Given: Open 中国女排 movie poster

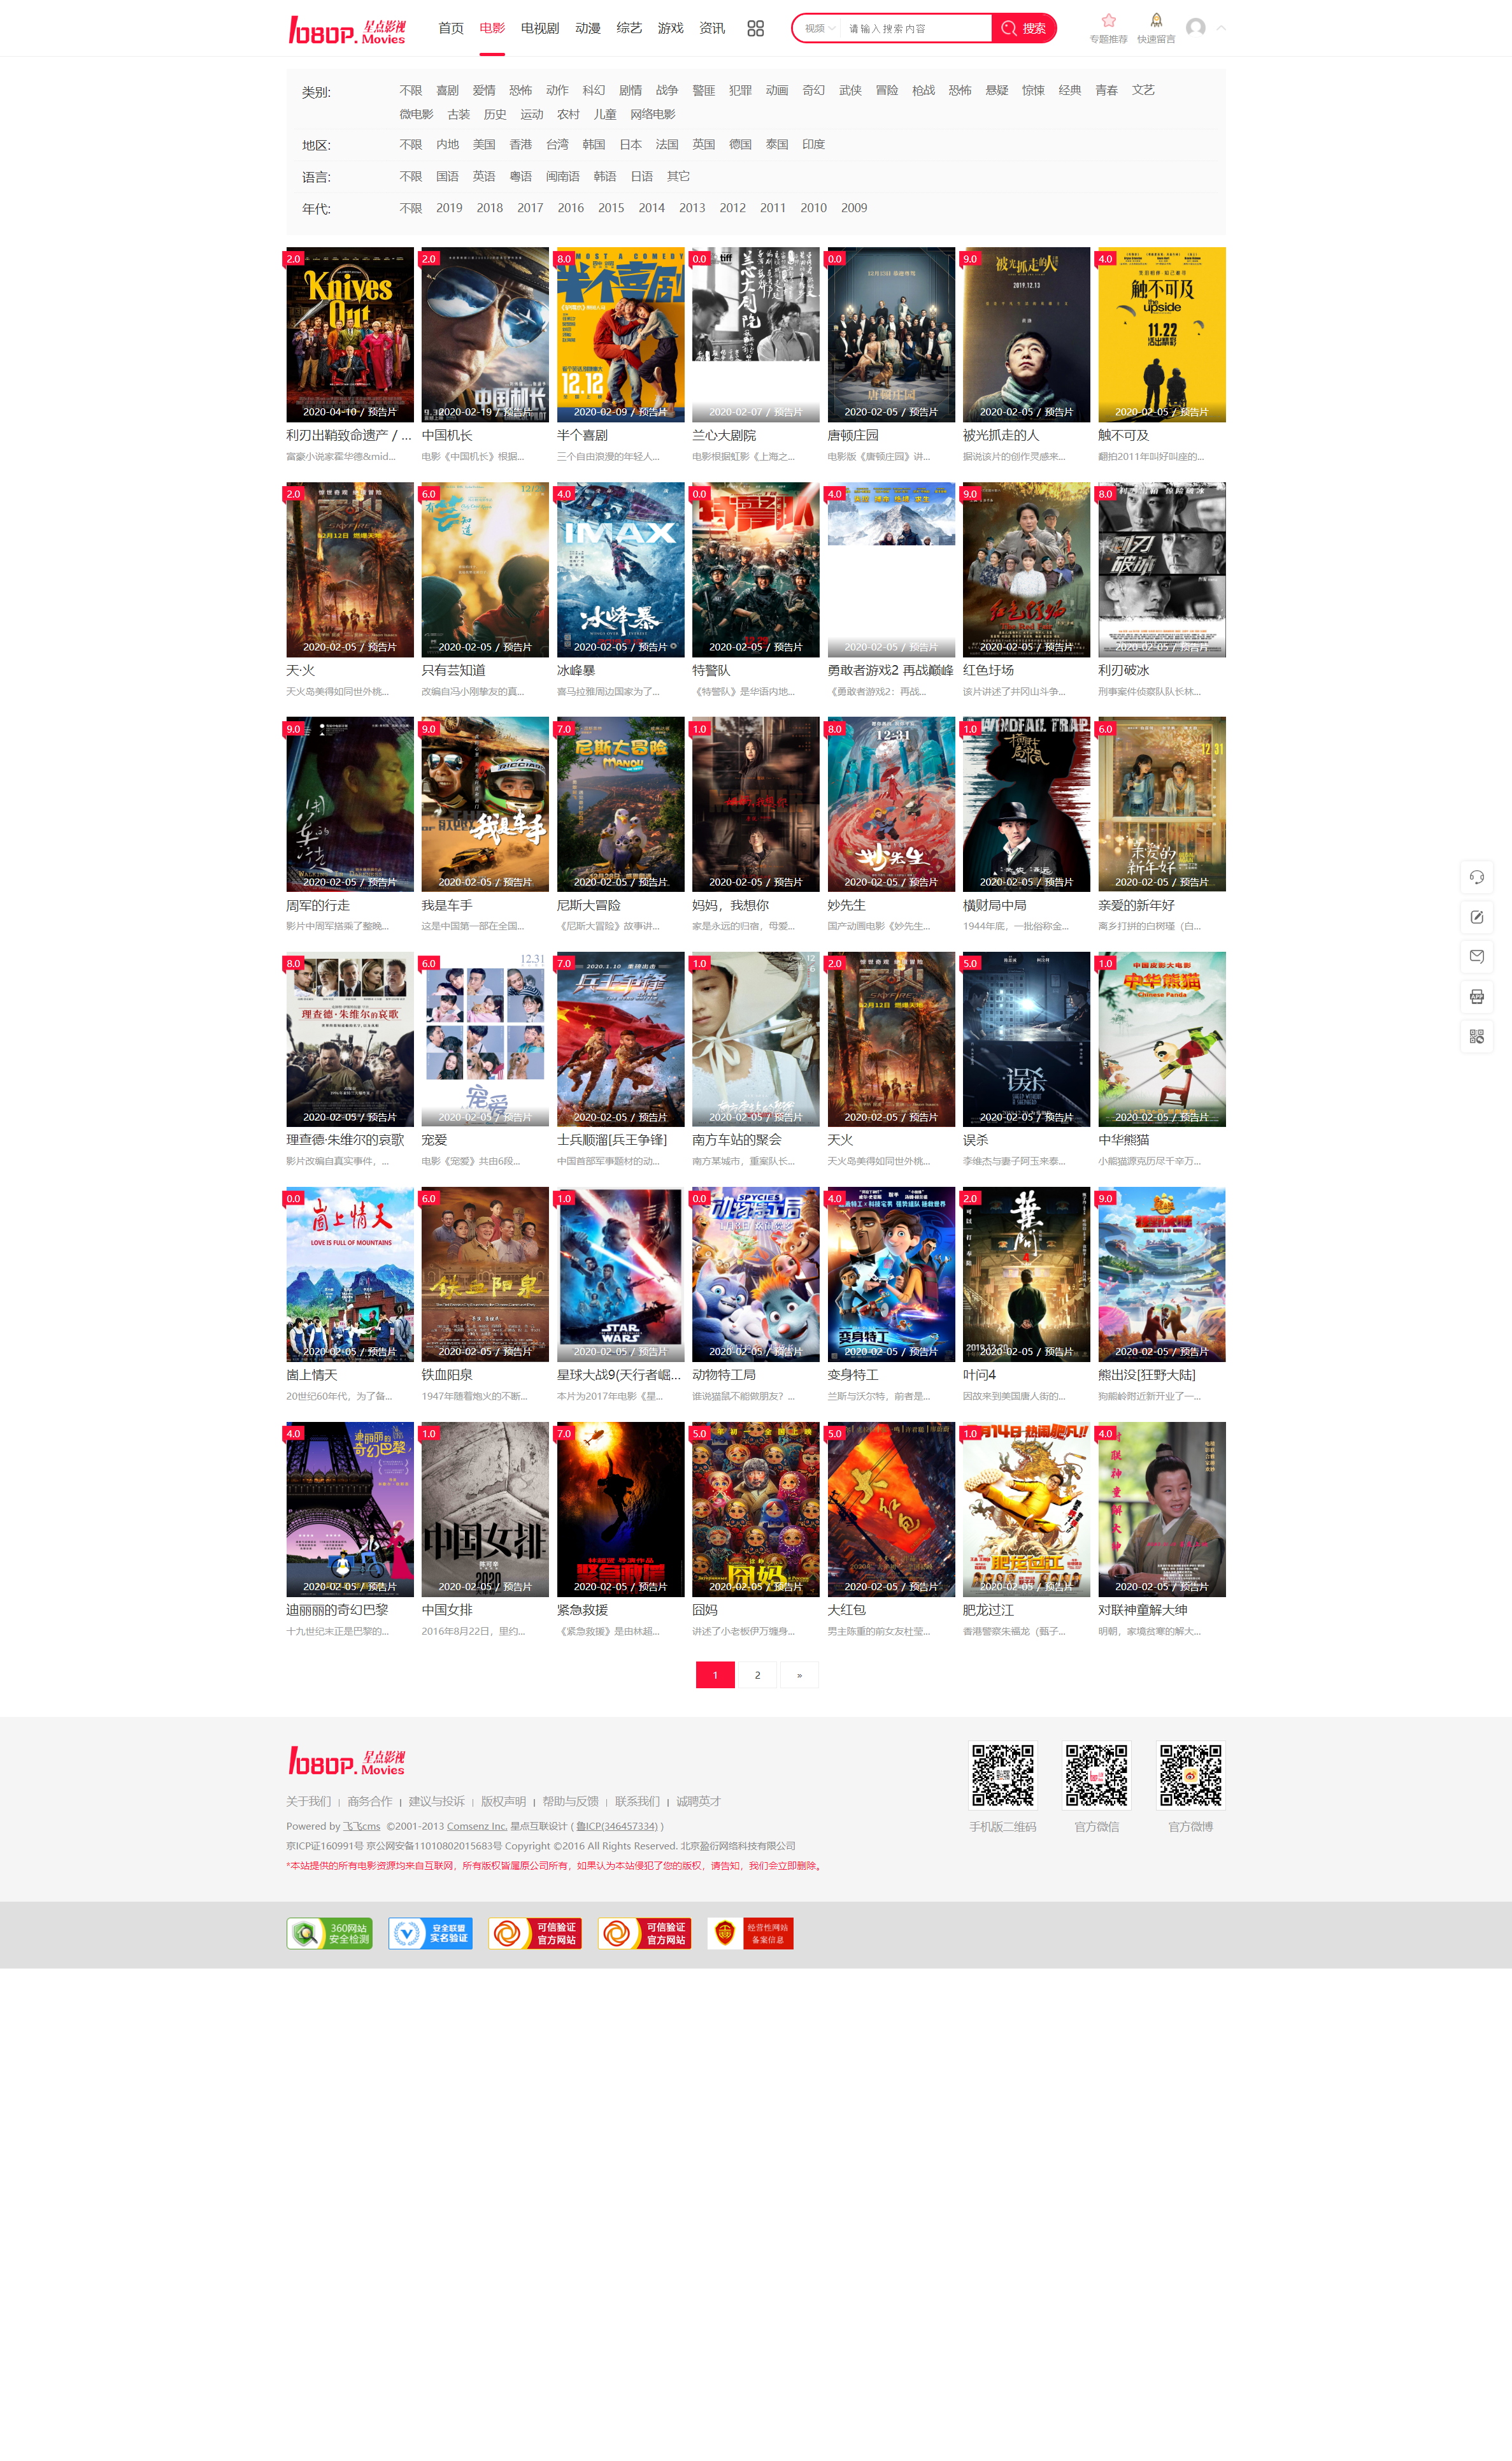Looking at the screenshot, I should (485, 1509).
